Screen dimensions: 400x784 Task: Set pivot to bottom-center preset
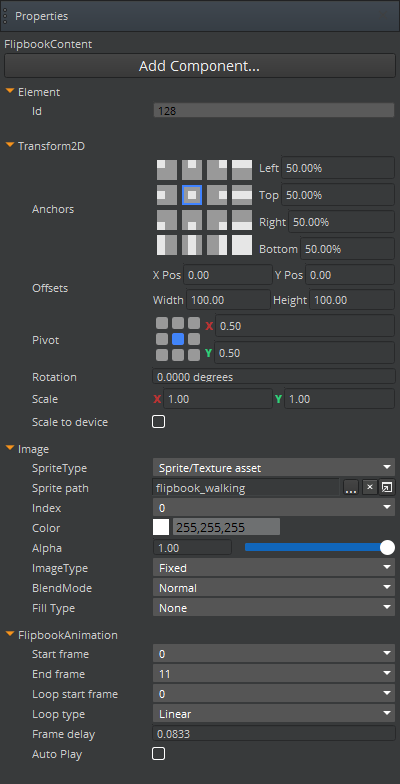(x=178, y=355)
